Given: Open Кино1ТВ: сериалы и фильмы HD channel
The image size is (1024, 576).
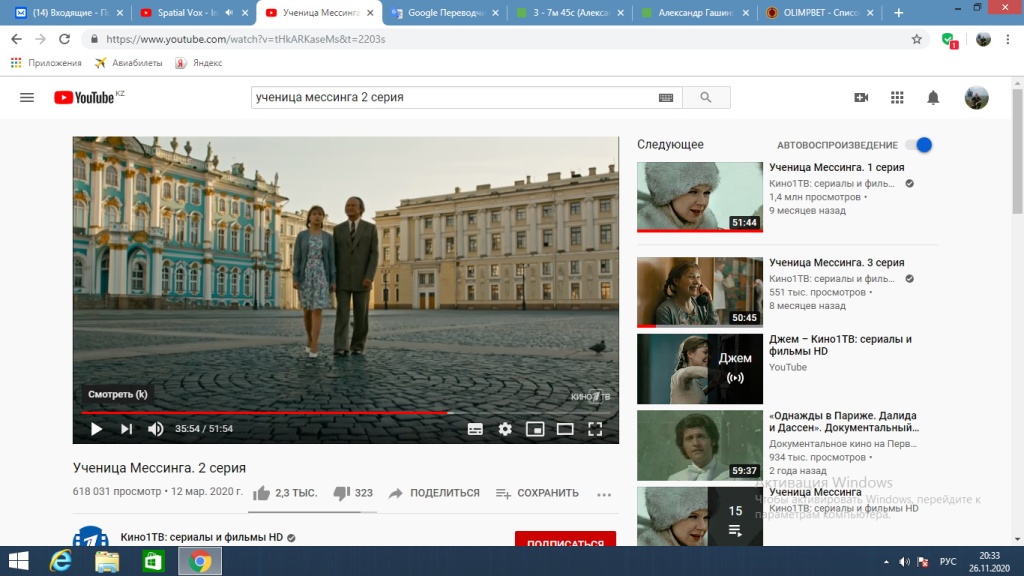Looking at the screenshot, I should [x=202, y=537].
